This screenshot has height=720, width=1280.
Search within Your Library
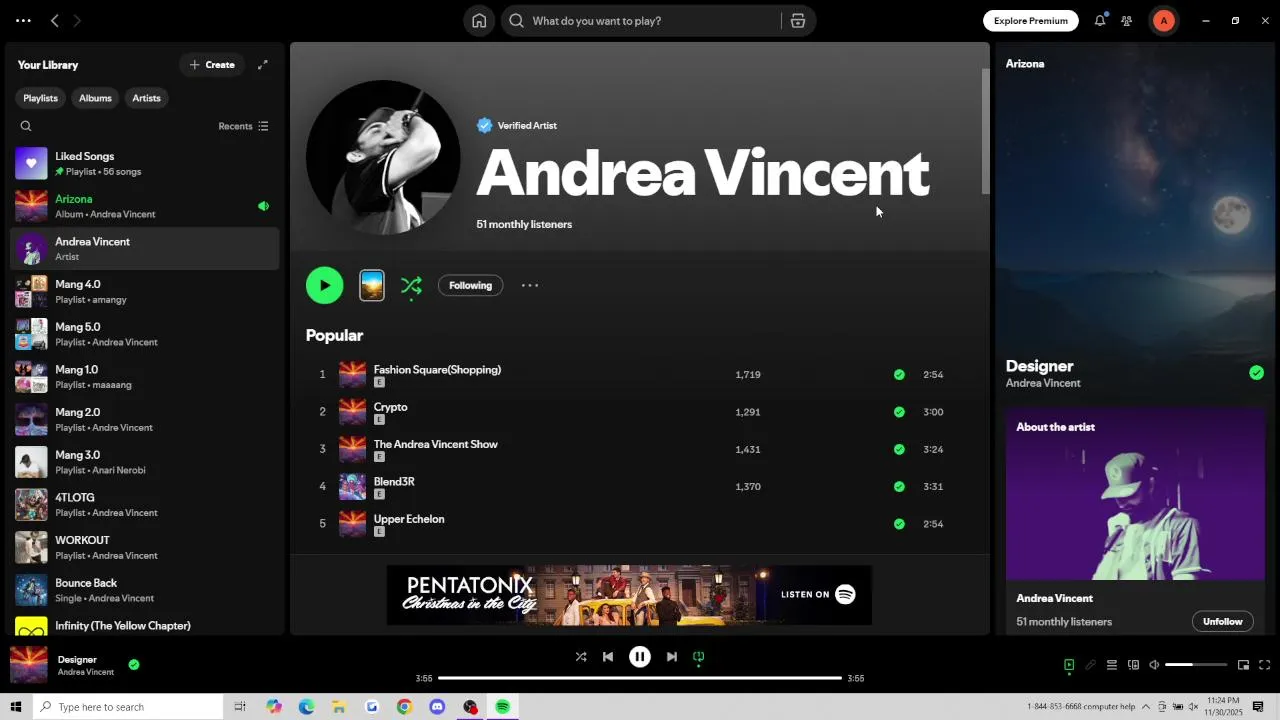pyautogui.click(x=26, y=126)
